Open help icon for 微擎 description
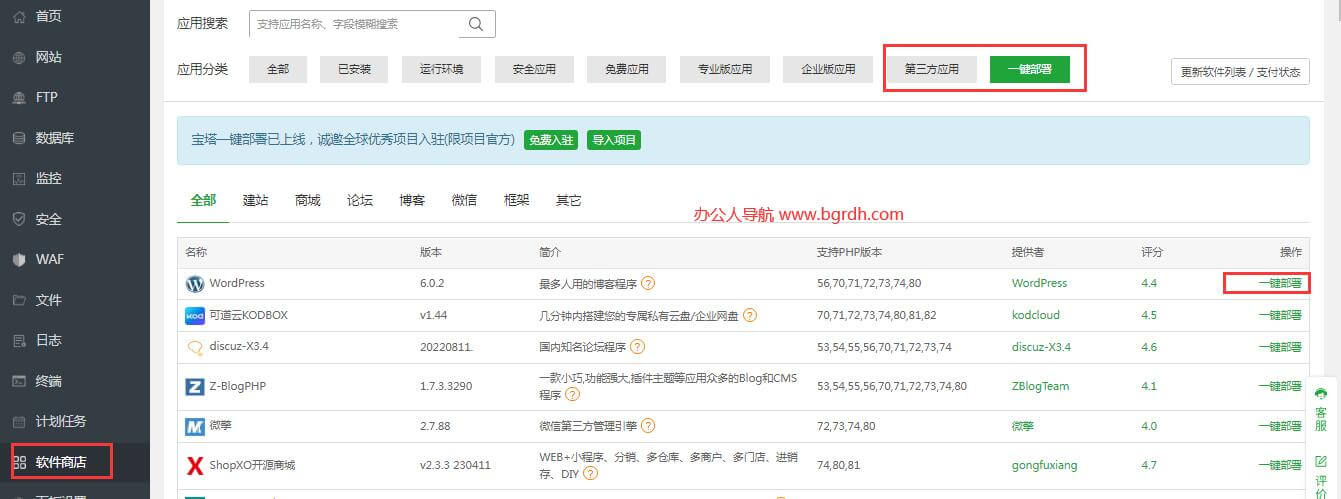This screenshot has width=1341, height=499. coord(648,426)
